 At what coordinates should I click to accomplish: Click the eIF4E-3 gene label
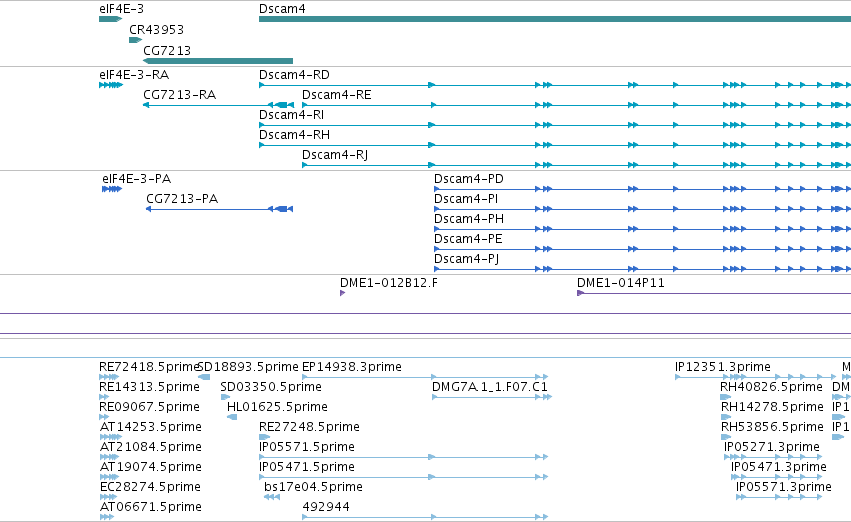(122, 9)
